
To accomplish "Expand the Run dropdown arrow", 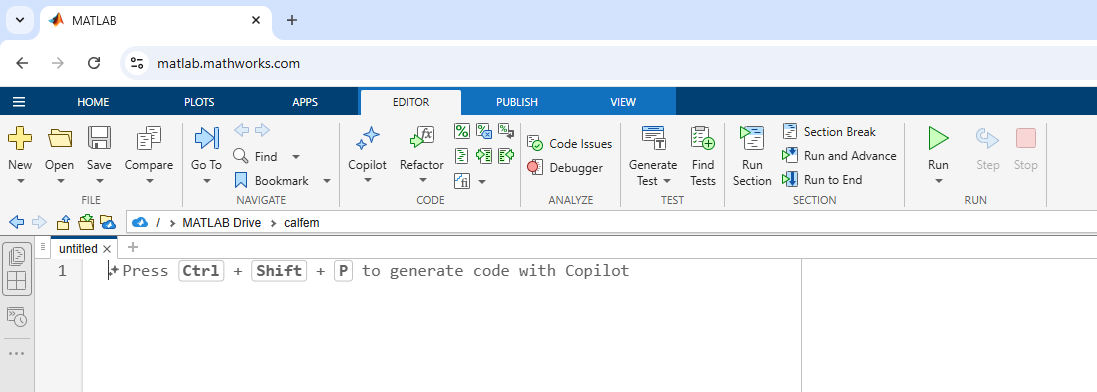I will point(938,181).
